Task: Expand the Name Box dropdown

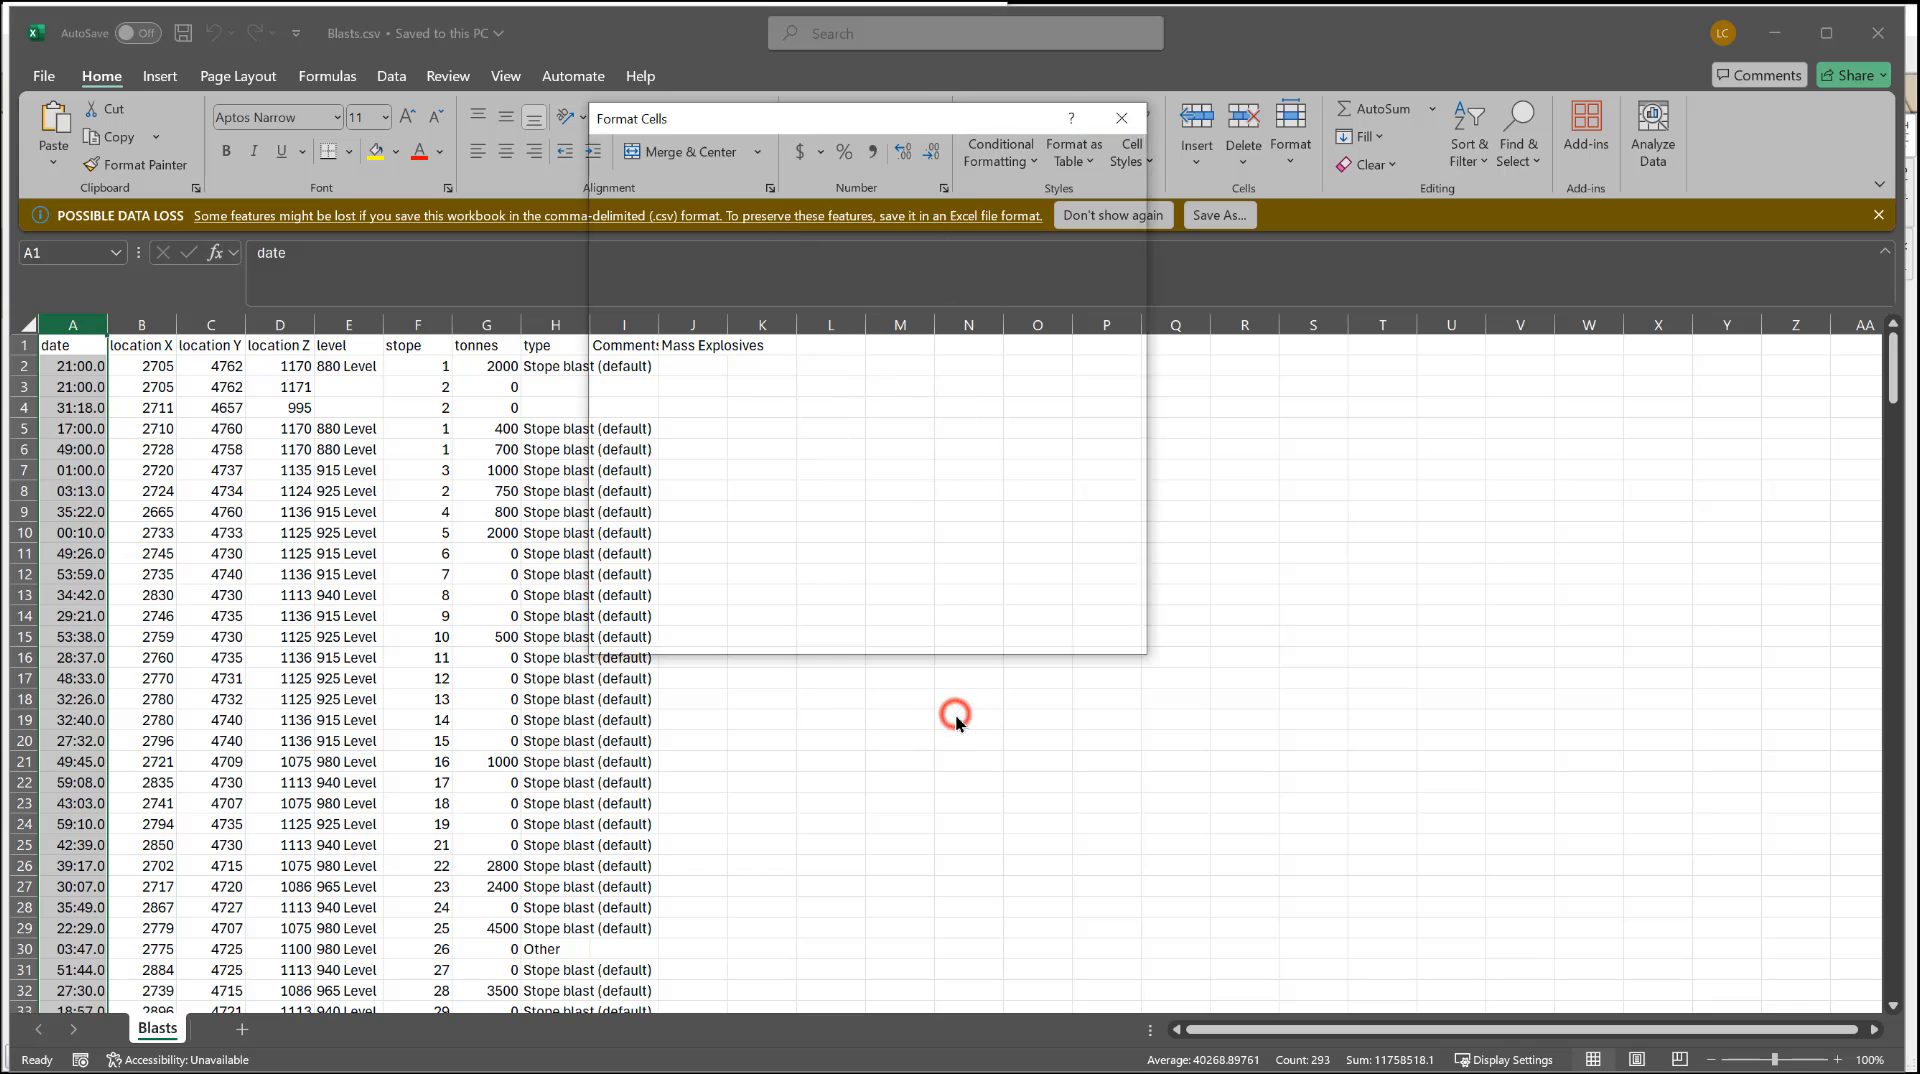Action: click(116, 253)
